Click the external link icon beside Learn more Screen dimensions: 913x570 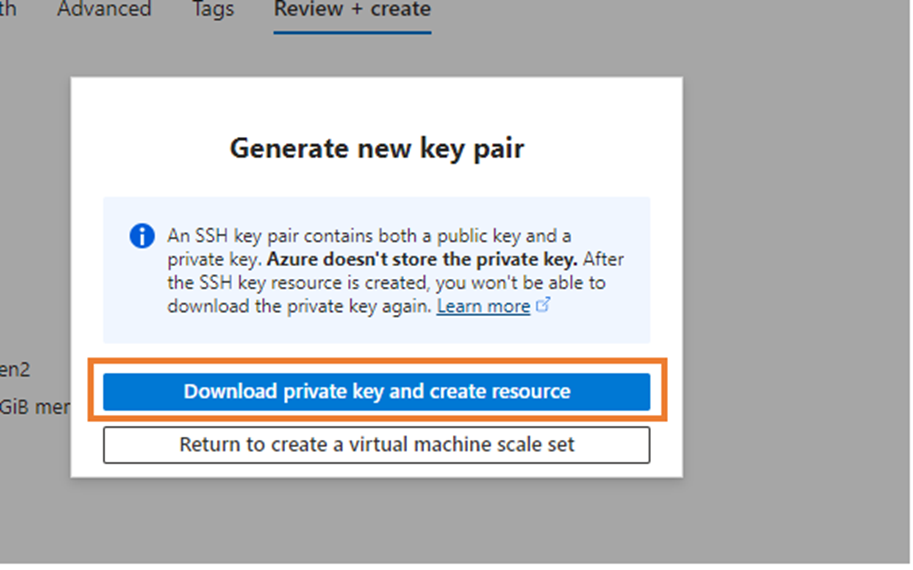click(x=543, y=306)
